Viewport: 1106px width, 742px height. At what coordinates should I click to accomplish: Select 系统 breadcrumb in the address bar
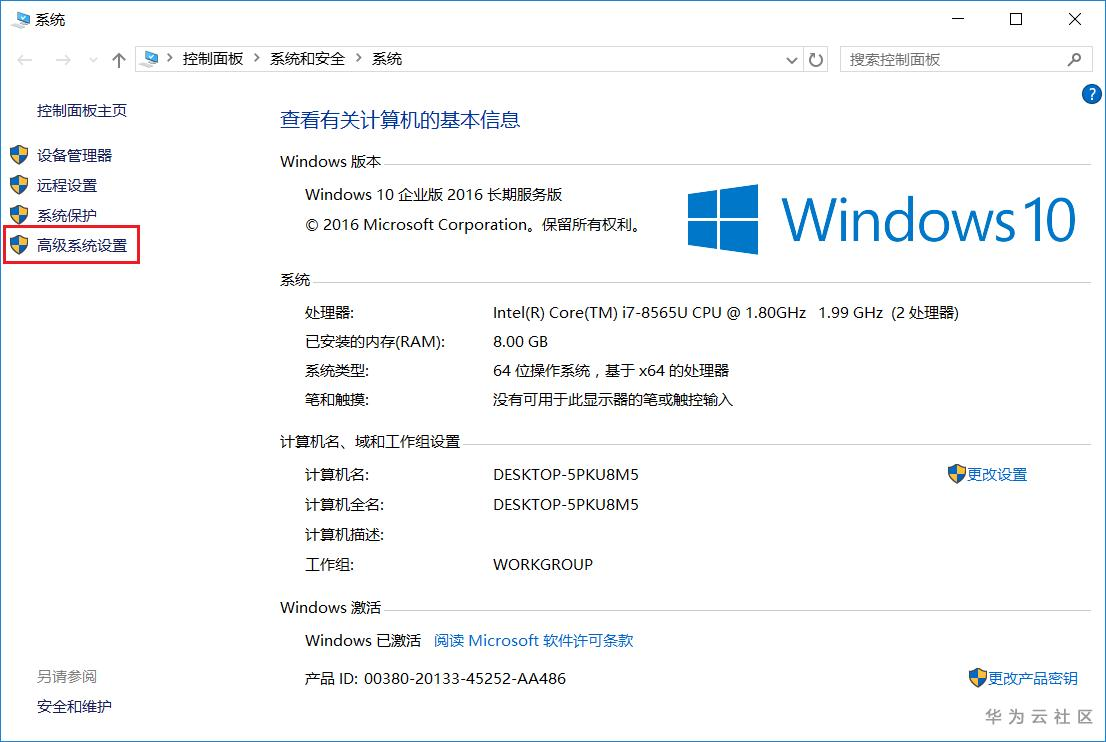coord(387,59)
